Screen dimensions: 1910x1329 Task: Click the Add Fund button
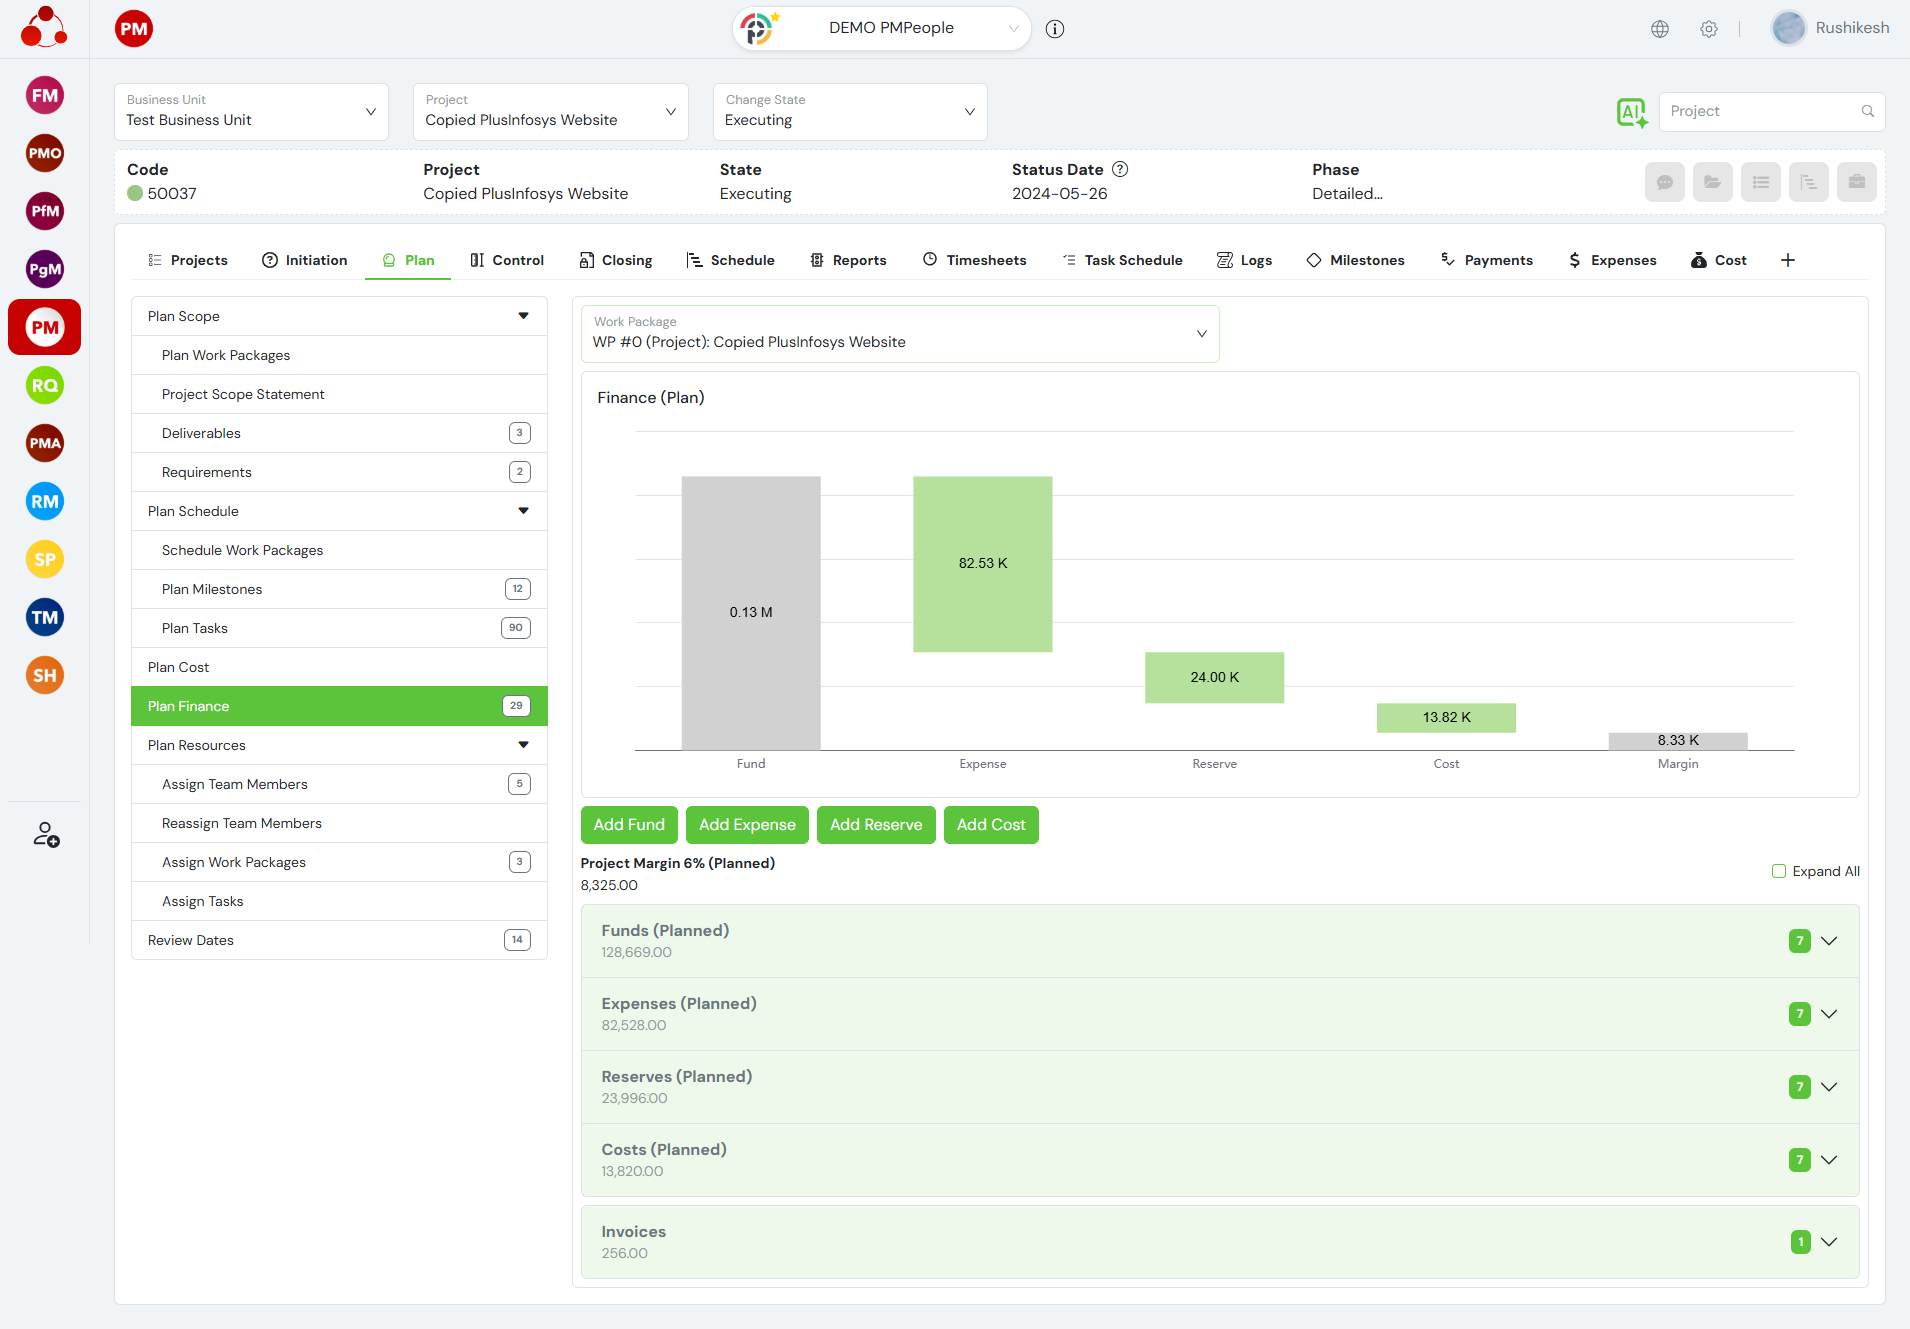click(x=629, y=825)
